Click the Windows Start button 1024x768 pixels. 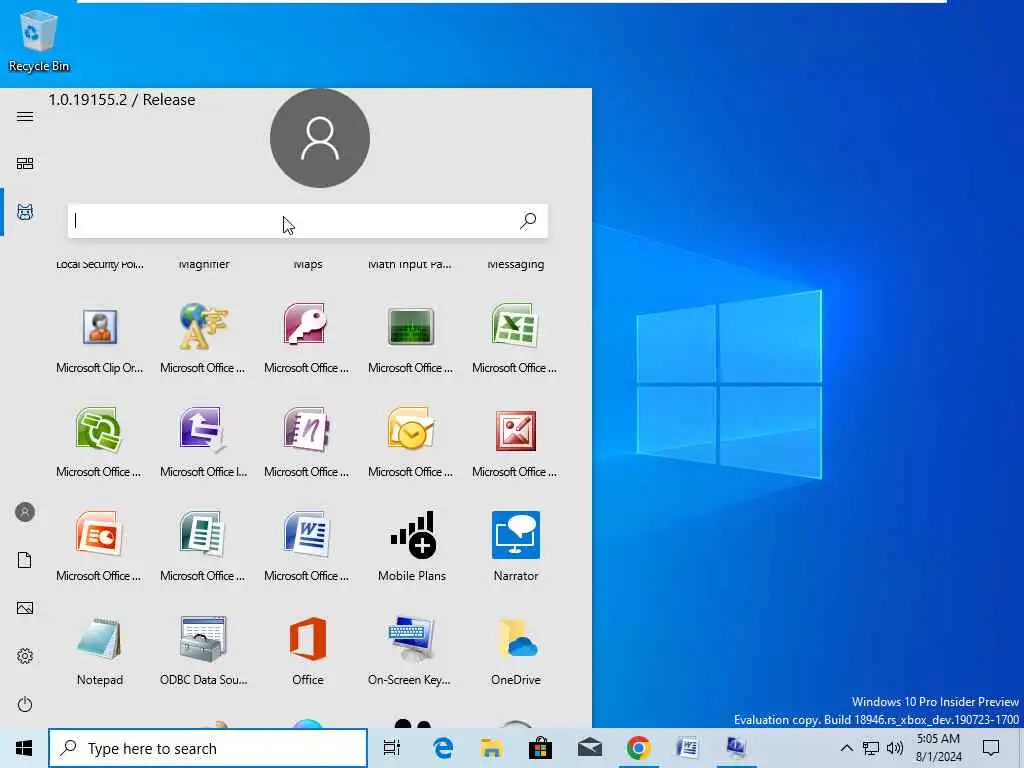pos(24,748)
